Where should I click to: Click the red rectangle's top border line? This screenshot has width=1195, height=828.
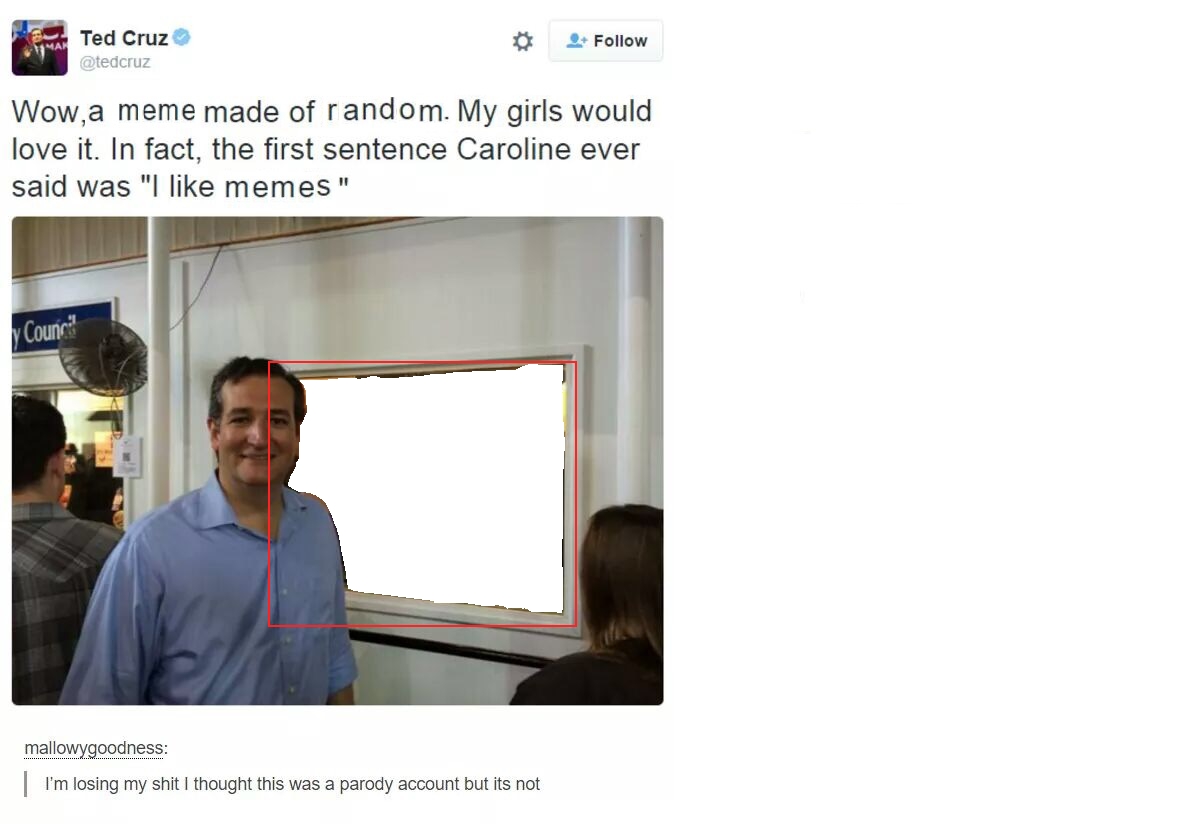[x=422, y=362]
